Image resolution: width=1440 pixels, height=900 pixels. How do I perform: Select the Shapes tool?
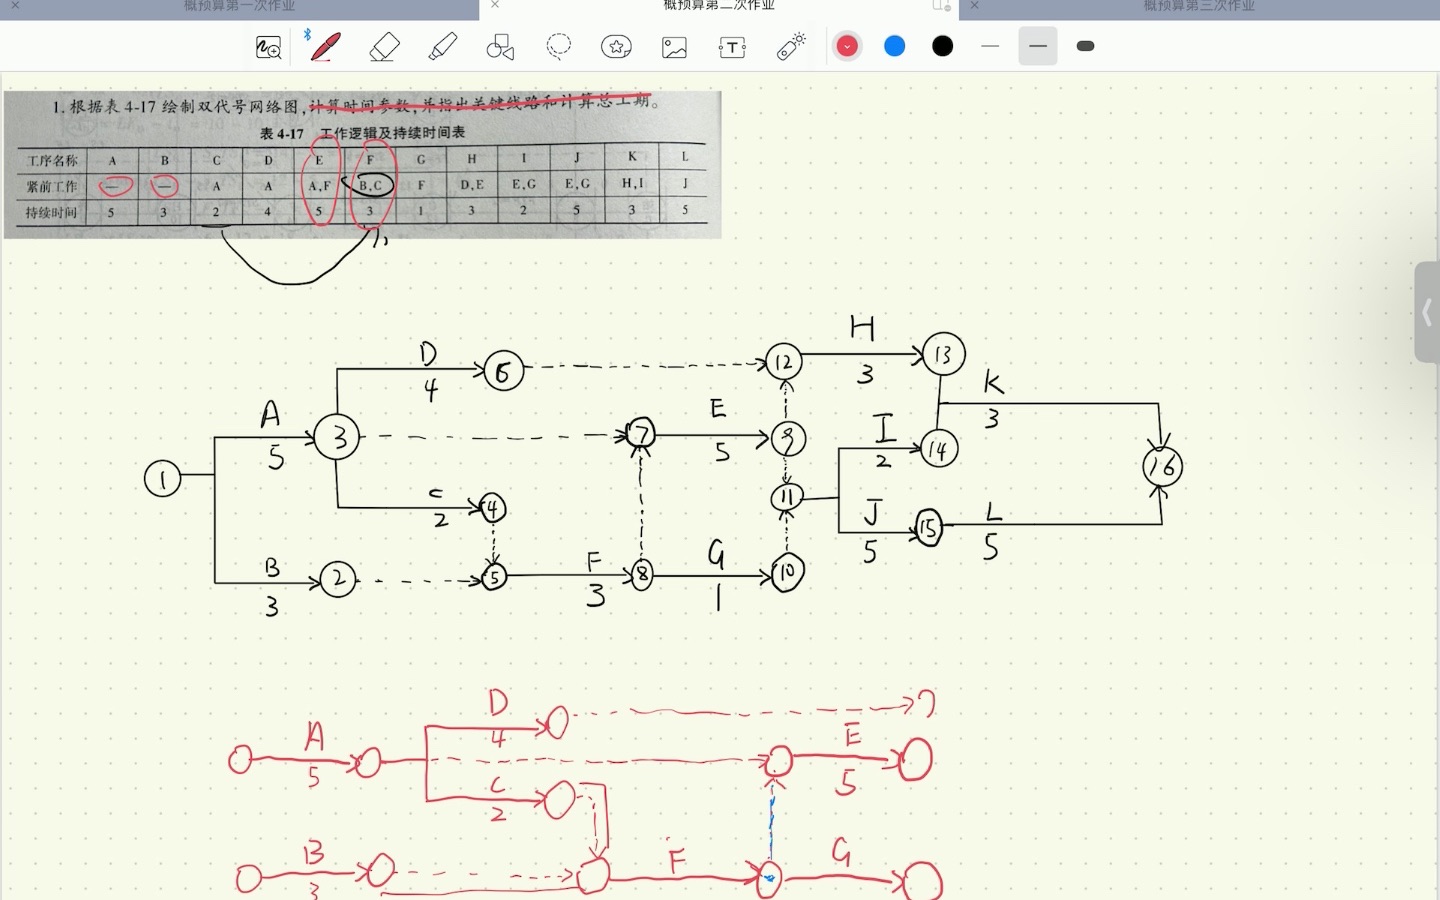click(500, 47)
